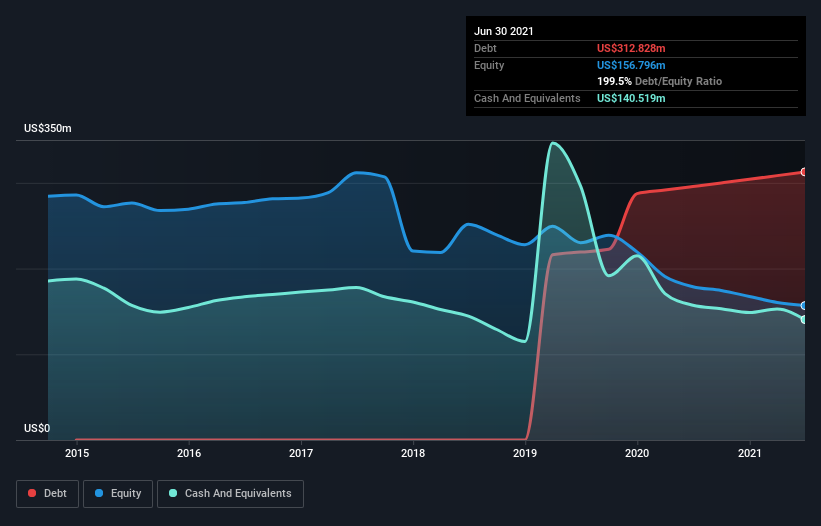Screen dimensions: 821x526
Task: Click Cash And Equivalents label in tooltip
Action: pos(527,98)
